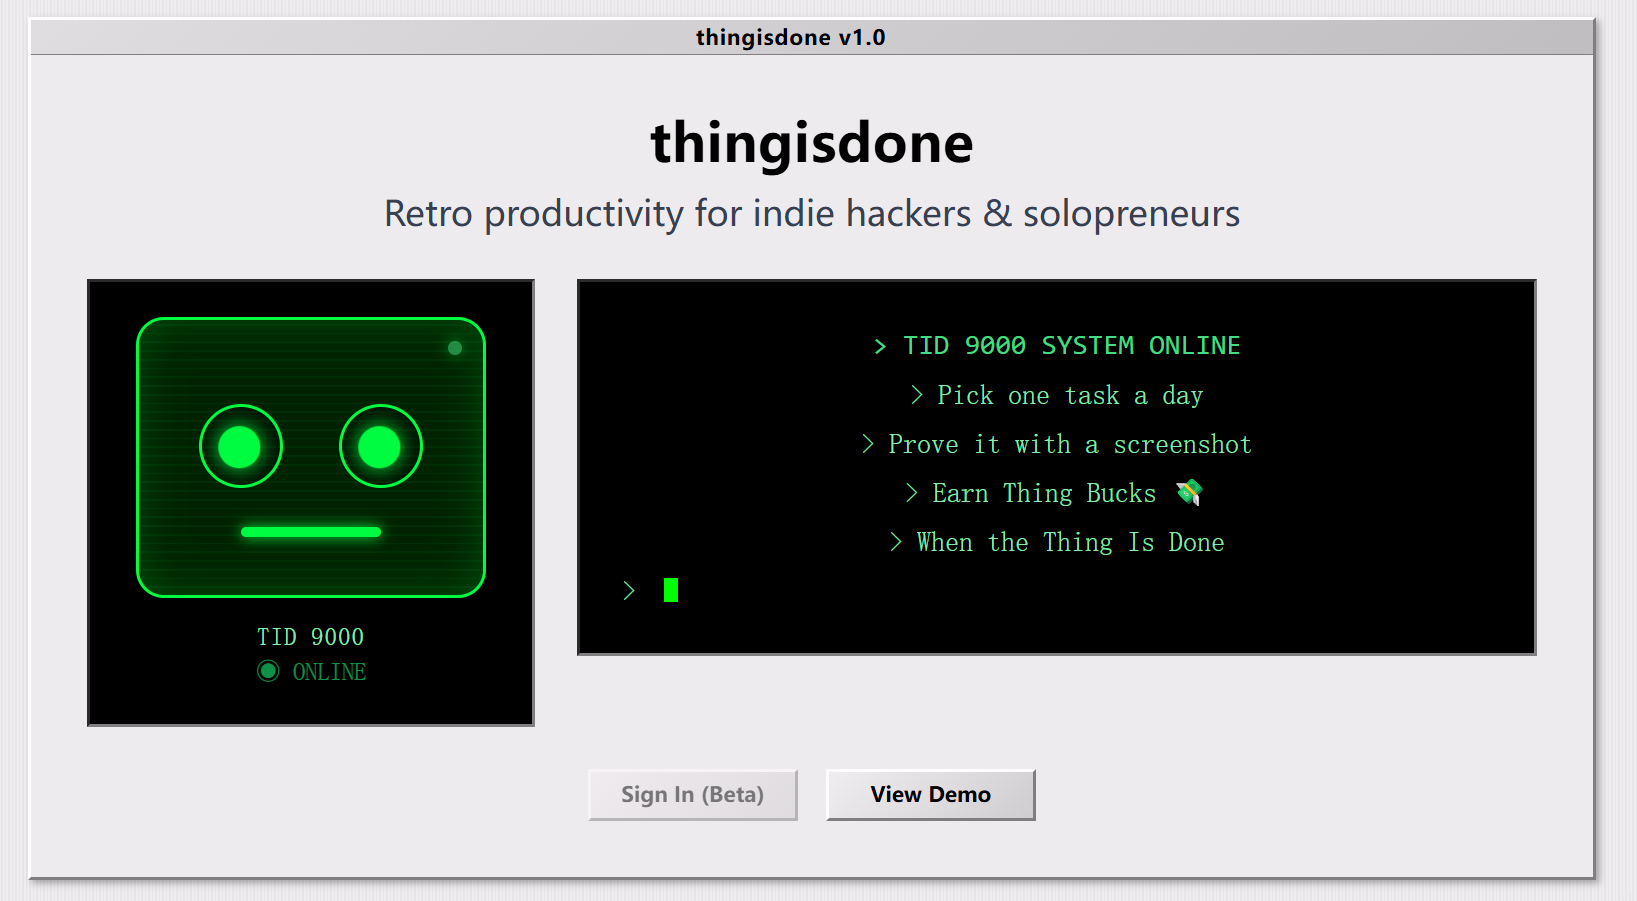Click the "TID 9000" label under robot
The height and width of the screenshot is (901, 1637).
310,637
